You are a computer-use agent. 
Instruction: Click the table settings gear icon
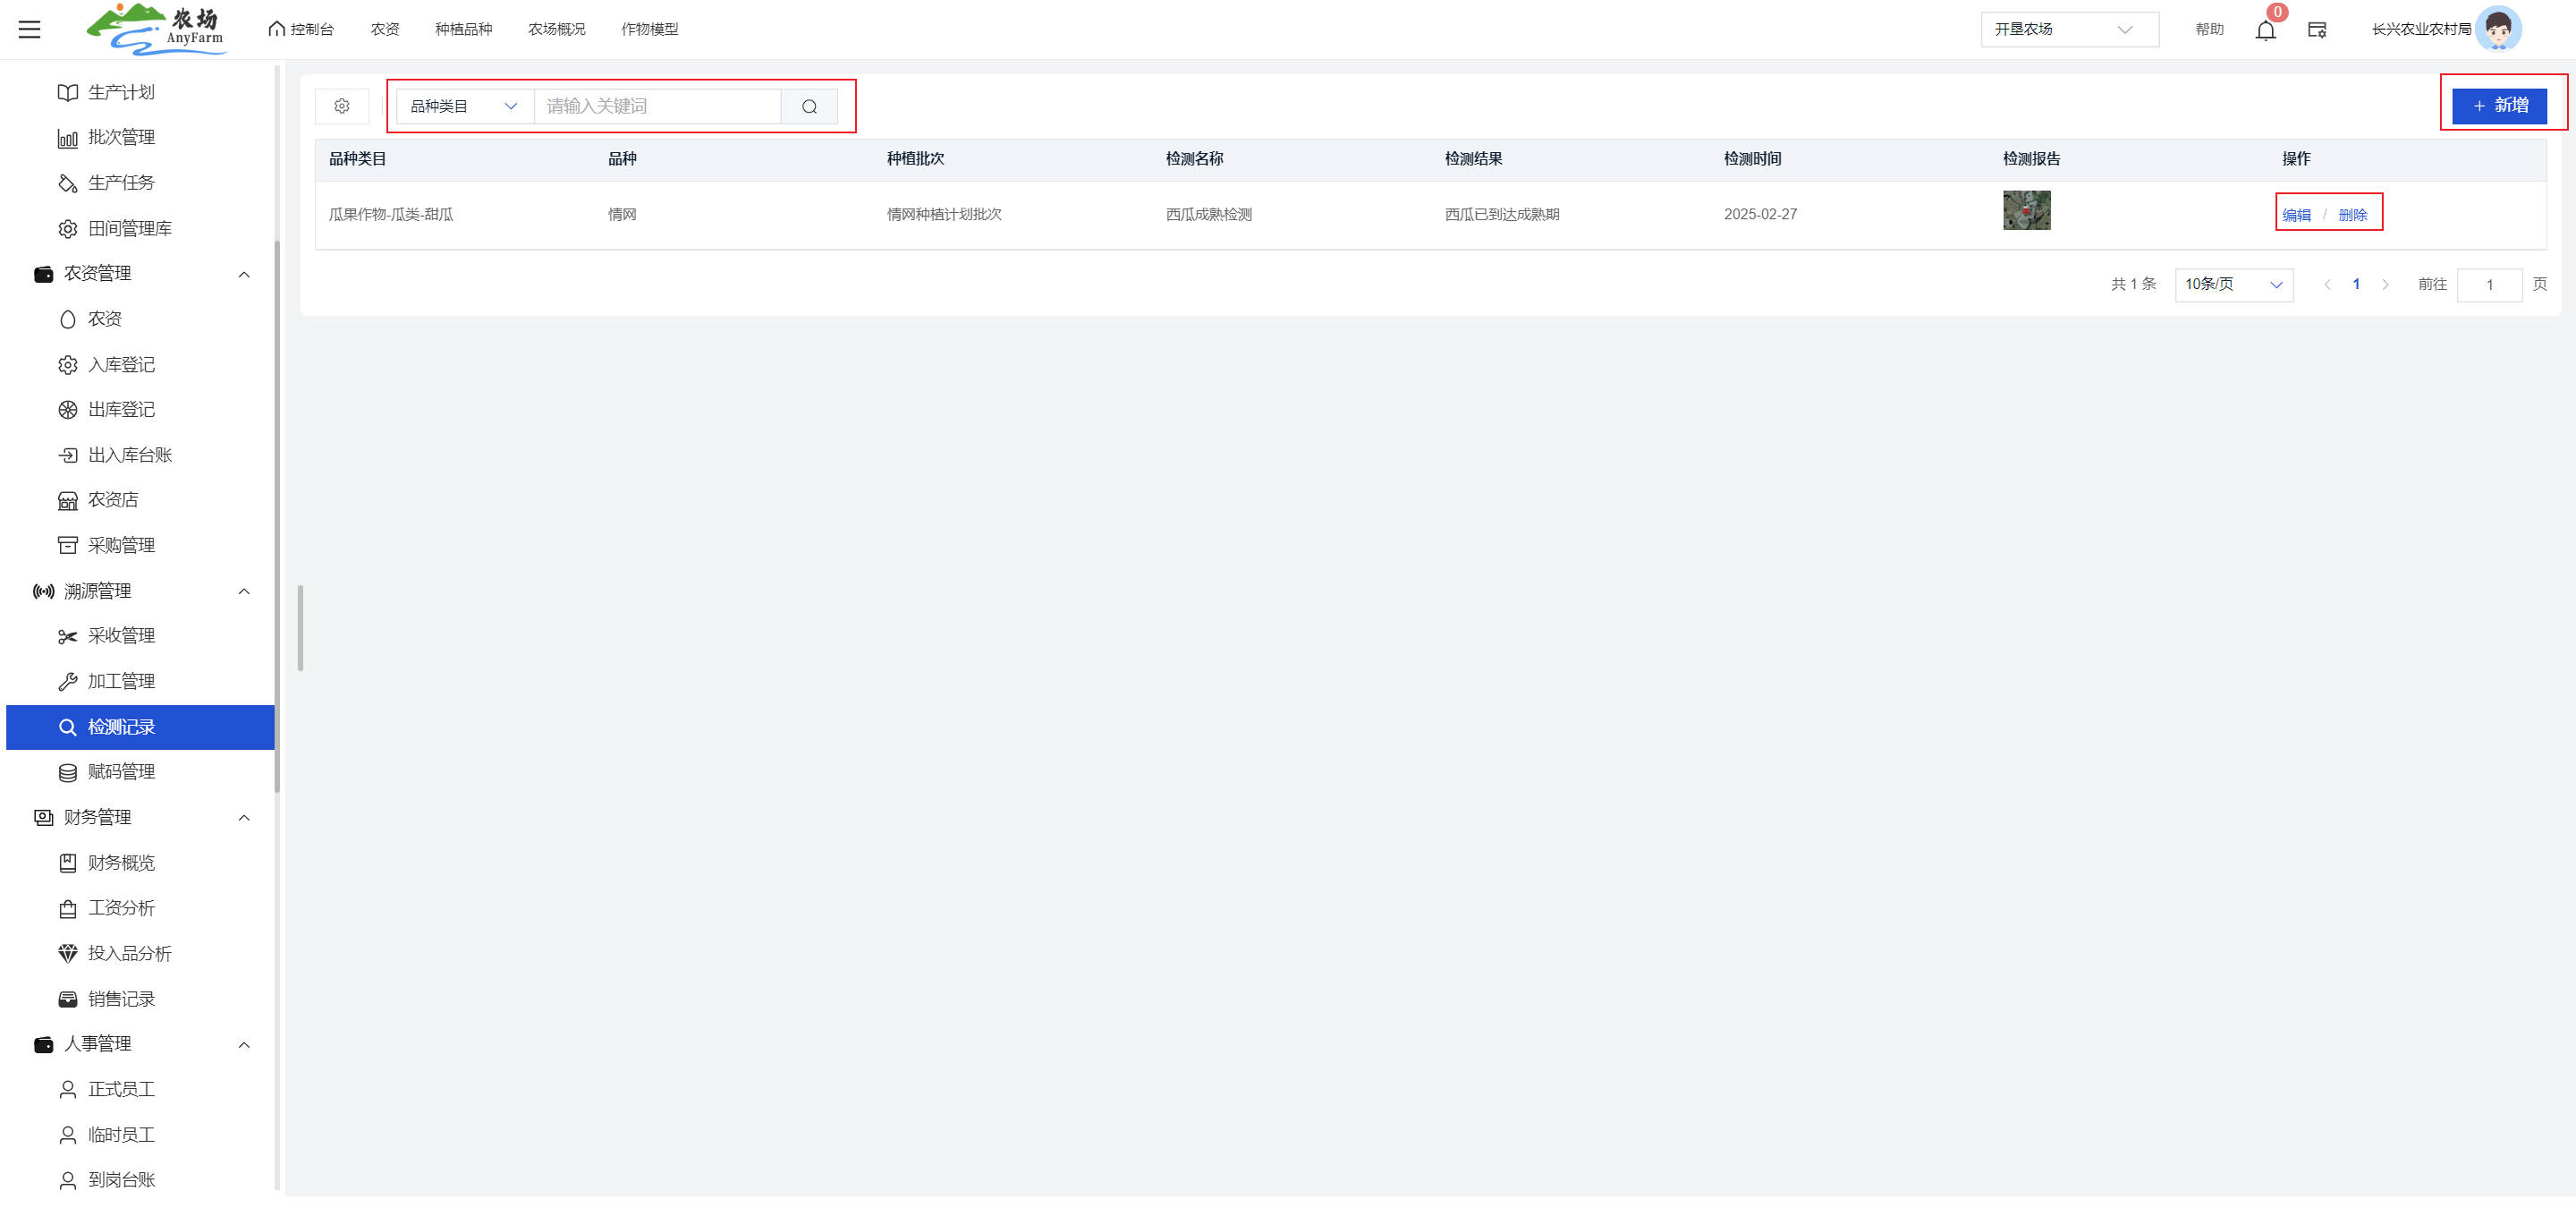(342, 106)
